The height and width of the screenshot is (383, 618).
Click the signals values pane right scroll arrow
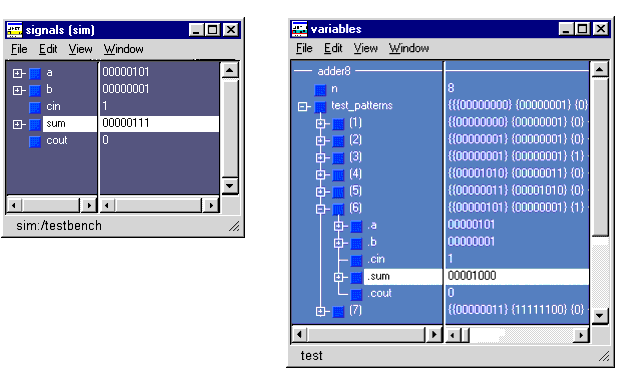[211, 205]
